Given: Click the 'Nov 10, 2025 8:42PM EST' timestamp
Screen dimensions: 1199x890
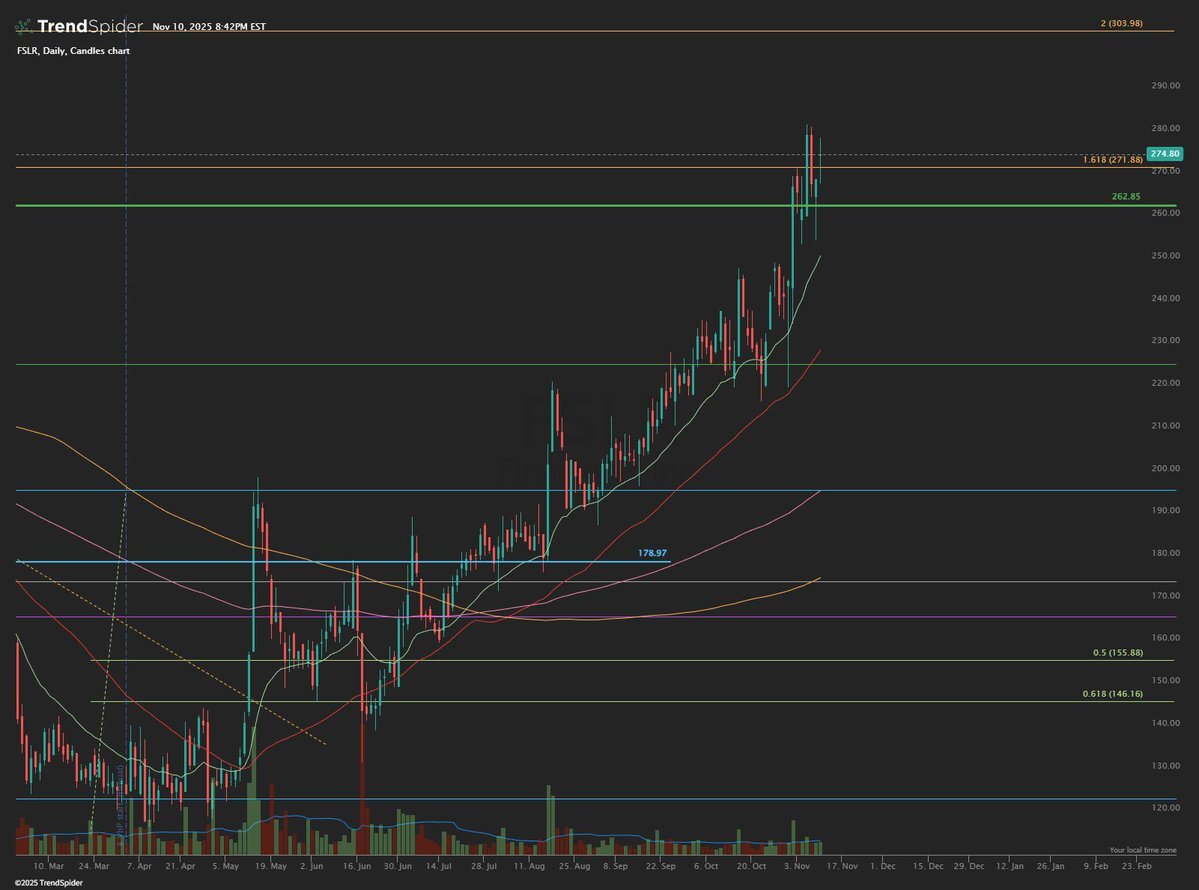Looking at the screenshot, I should [209, 27].
